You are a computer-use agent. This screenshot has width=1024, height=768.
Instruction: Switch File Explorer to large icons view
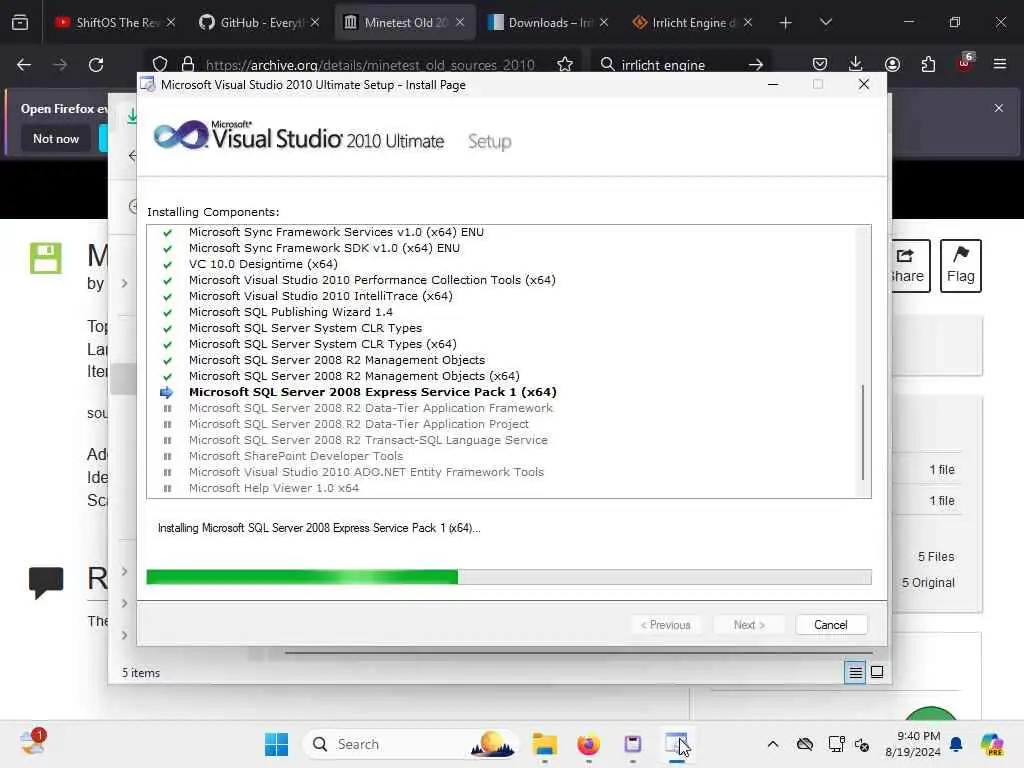coord(877,672)
